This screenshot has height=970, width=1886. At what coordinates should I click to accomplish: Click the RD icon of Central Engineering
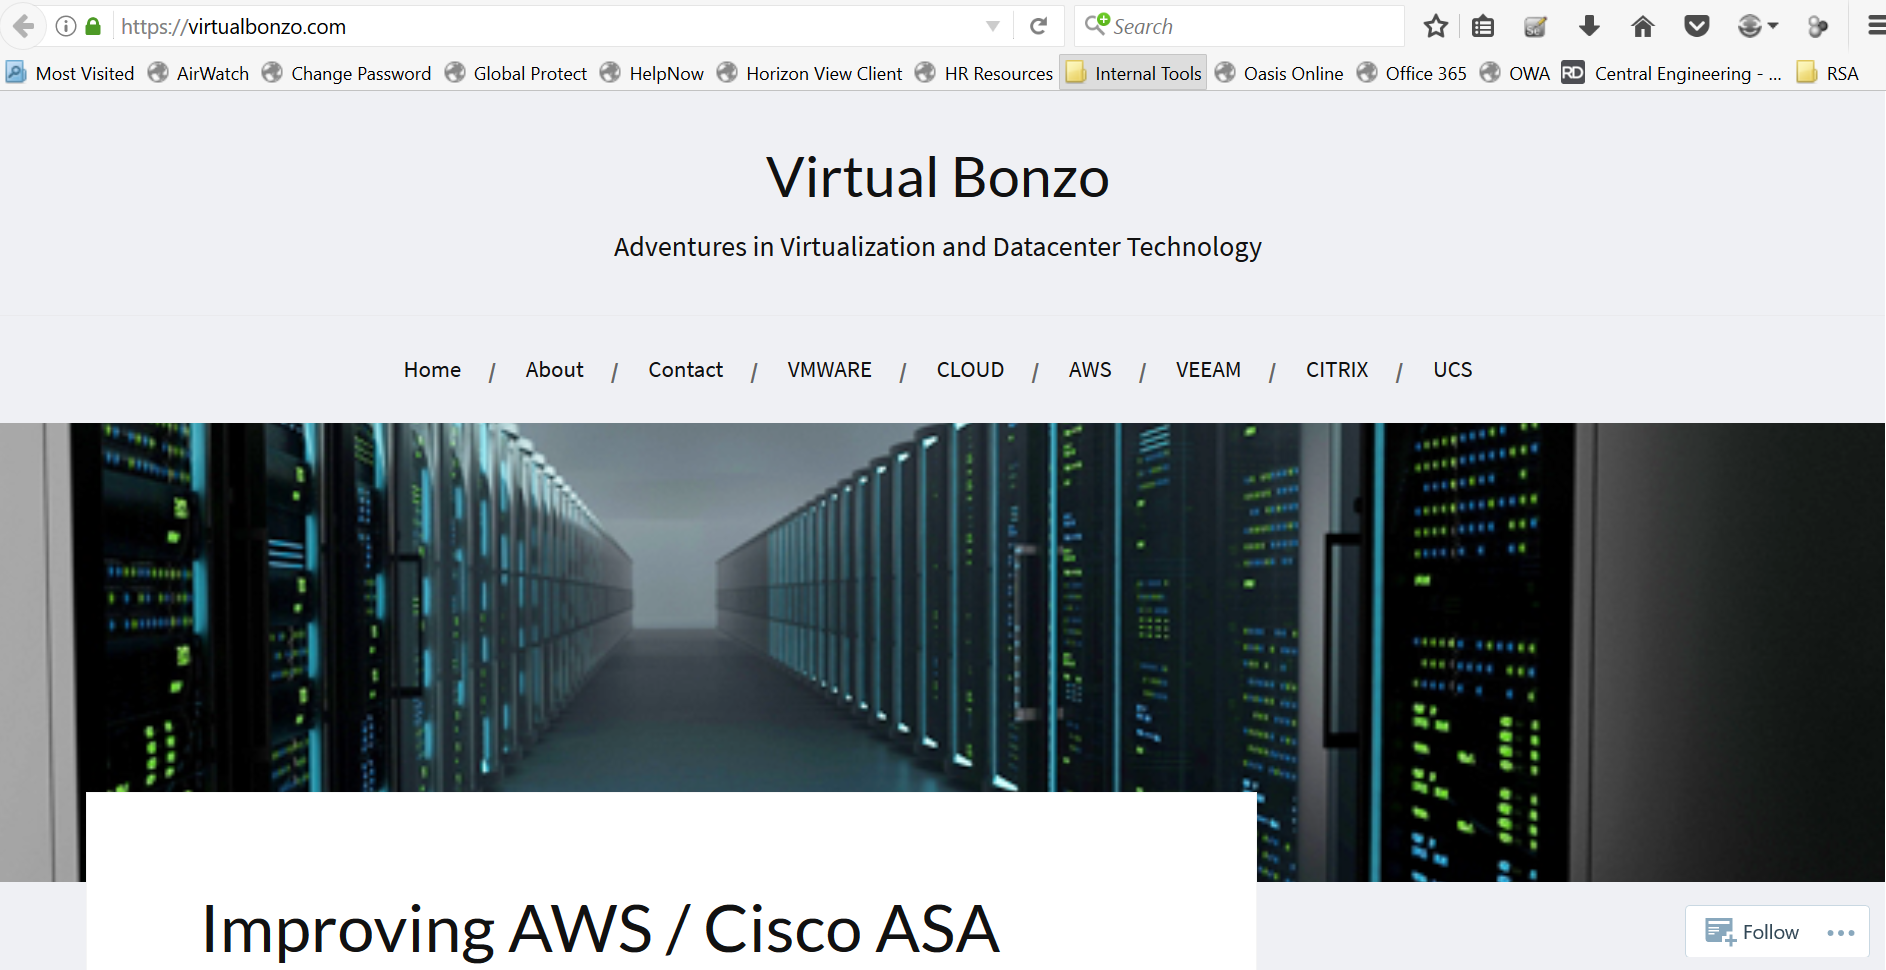click(x=1573, y=72)
